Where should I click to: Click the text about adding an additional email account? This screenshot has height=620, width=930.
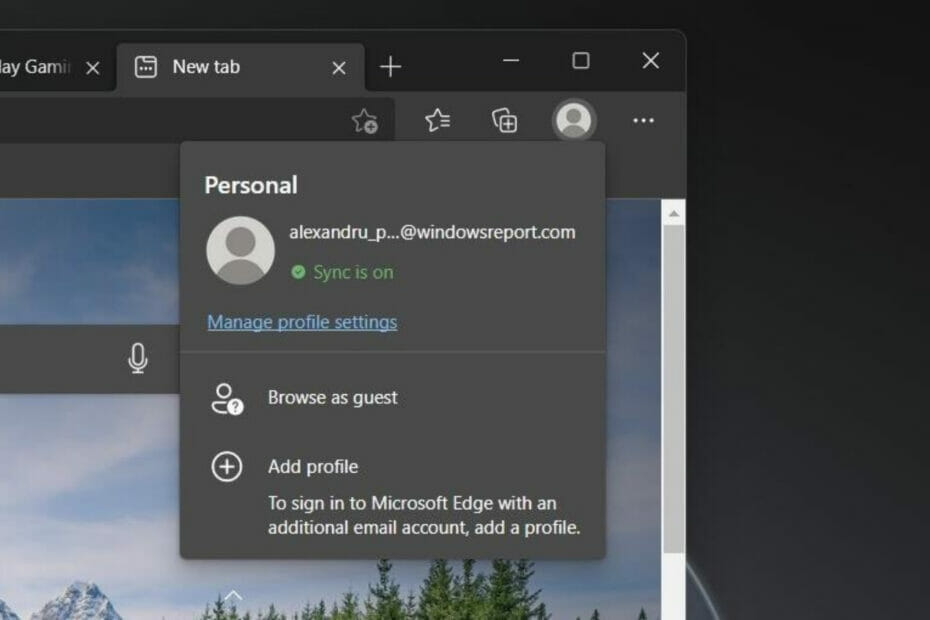tap(423, 515)
